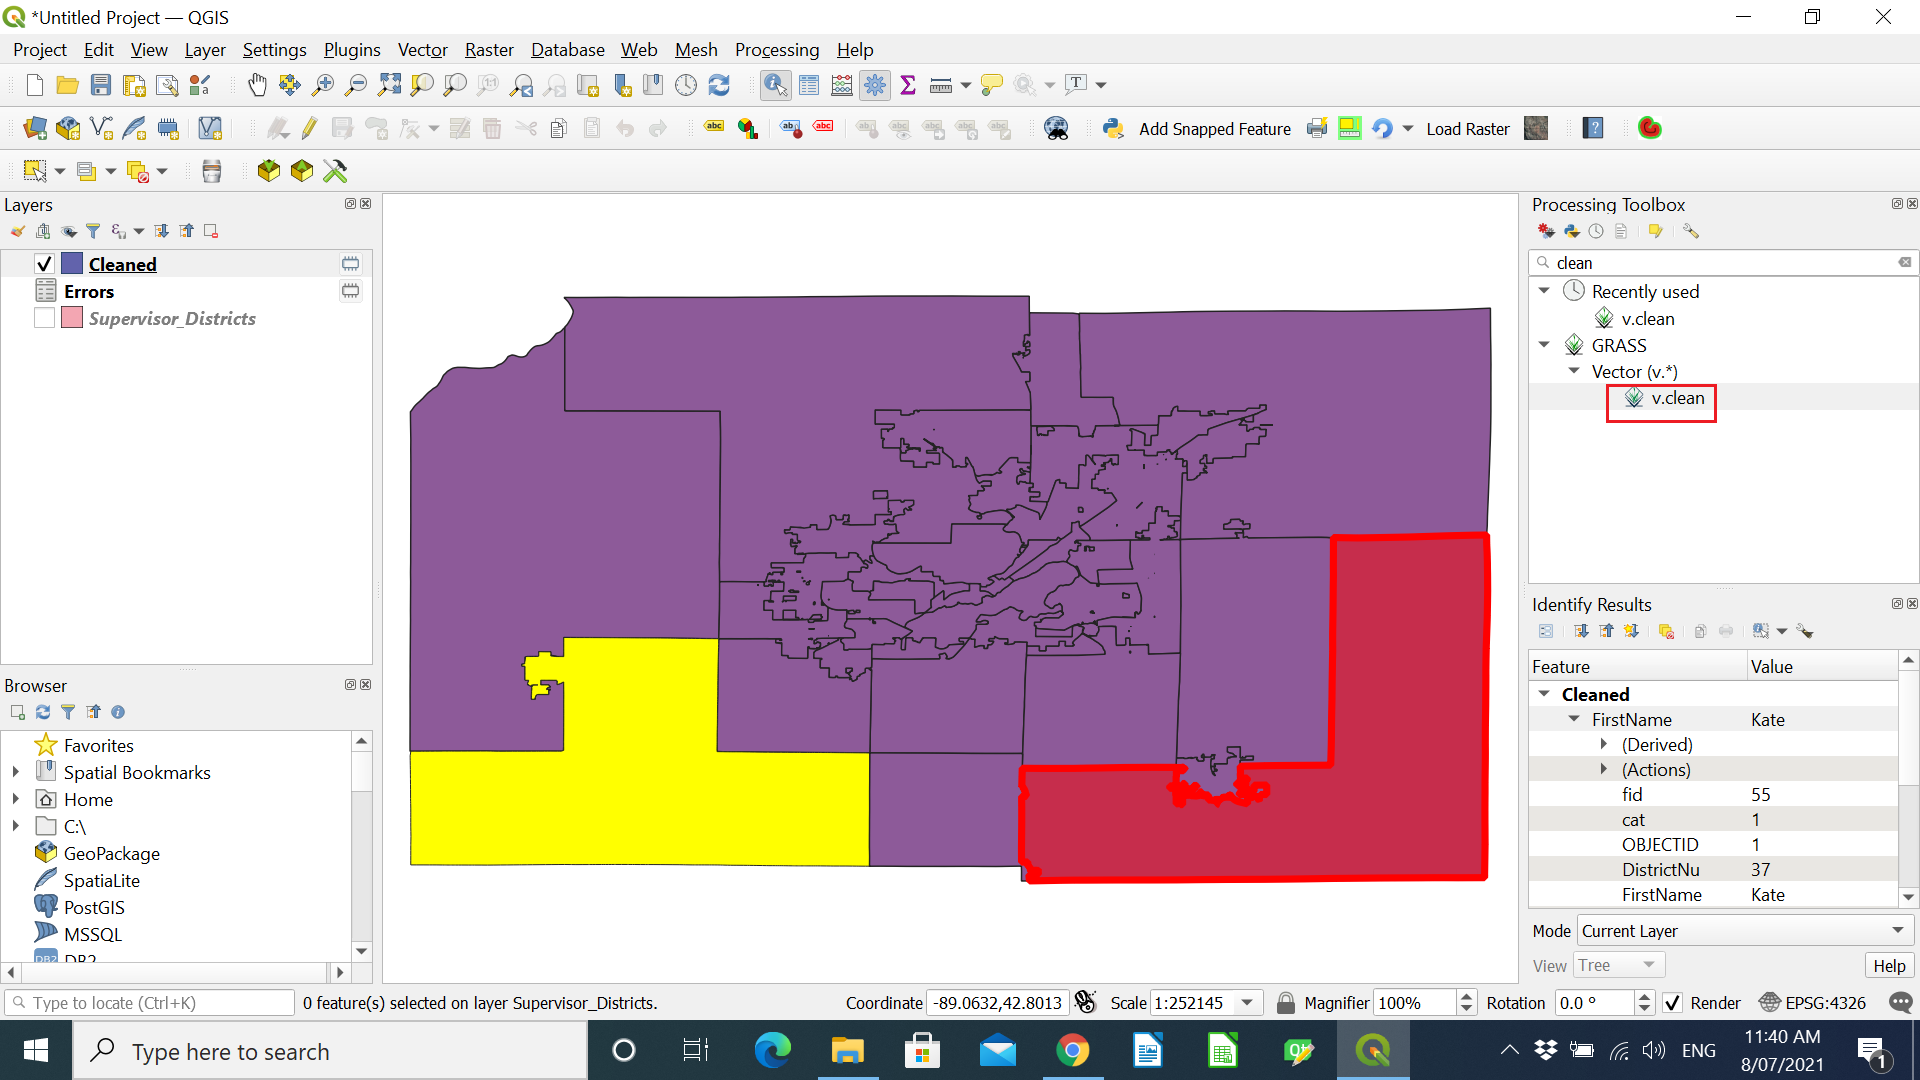The image size is (1920, 1080).
Task: Toggle the Render checkbox
Action: coord(1672,1003)
